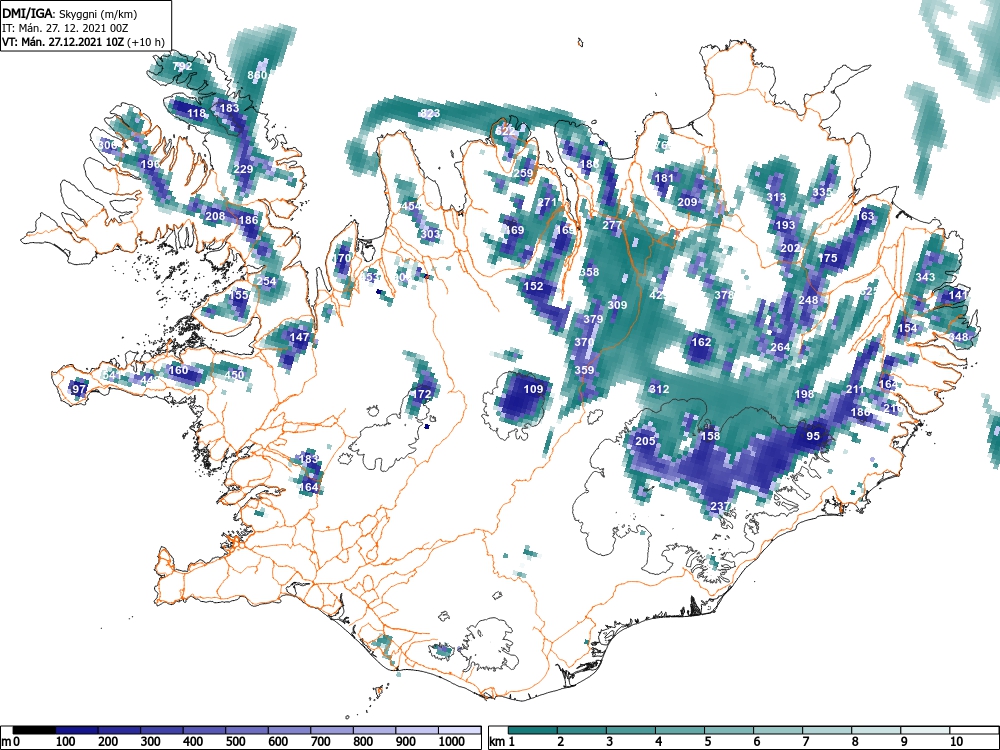Click the visibility value 313

pos(776,197)
